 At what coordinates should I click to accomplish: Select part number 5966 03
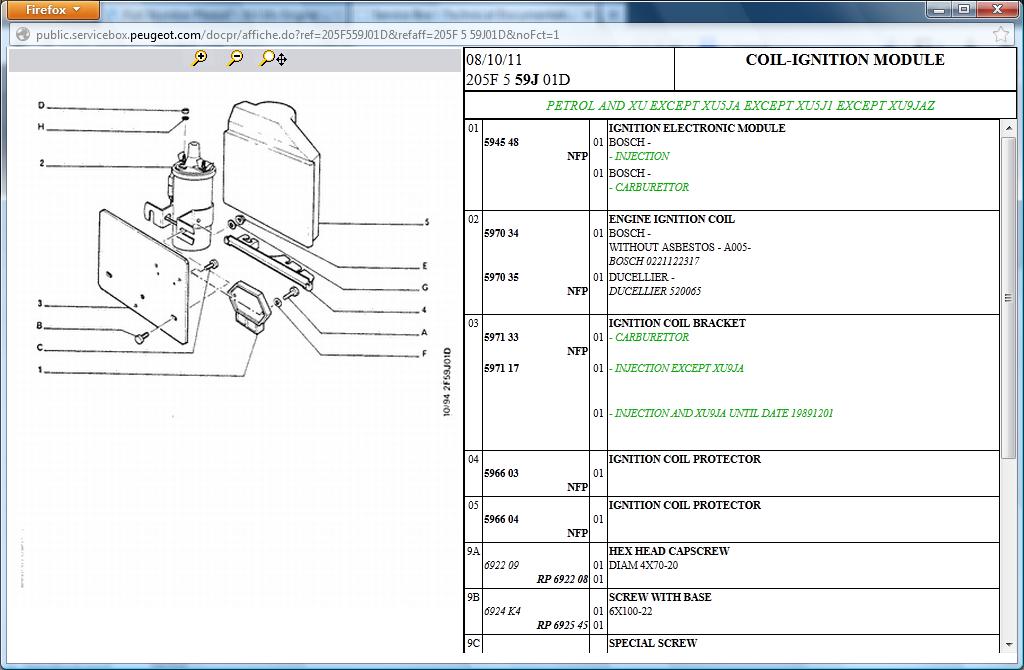pos(501,473)
